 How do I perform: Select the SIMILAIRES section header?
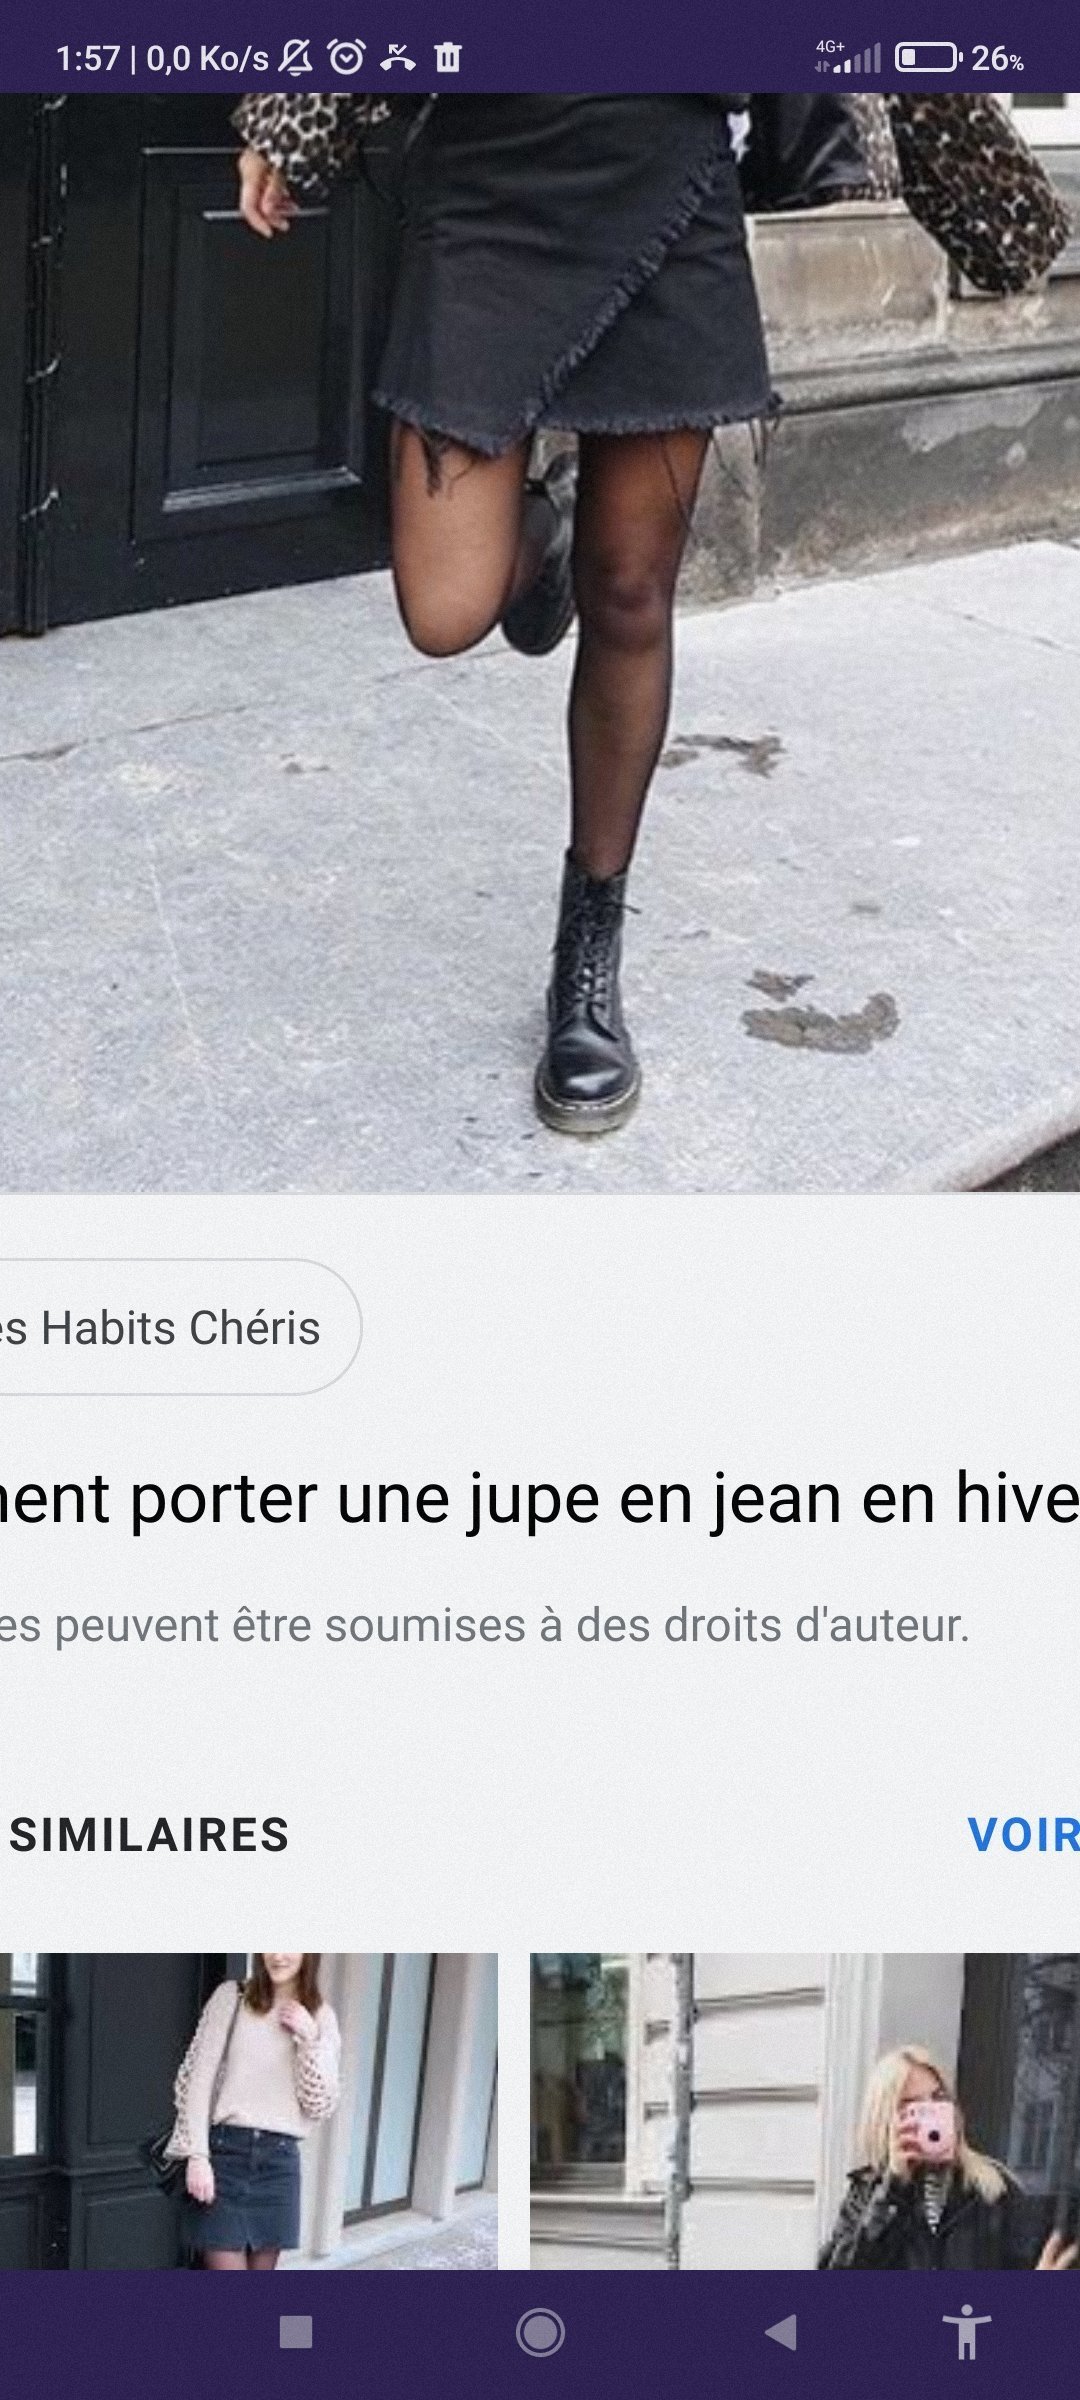point(148,1835)
